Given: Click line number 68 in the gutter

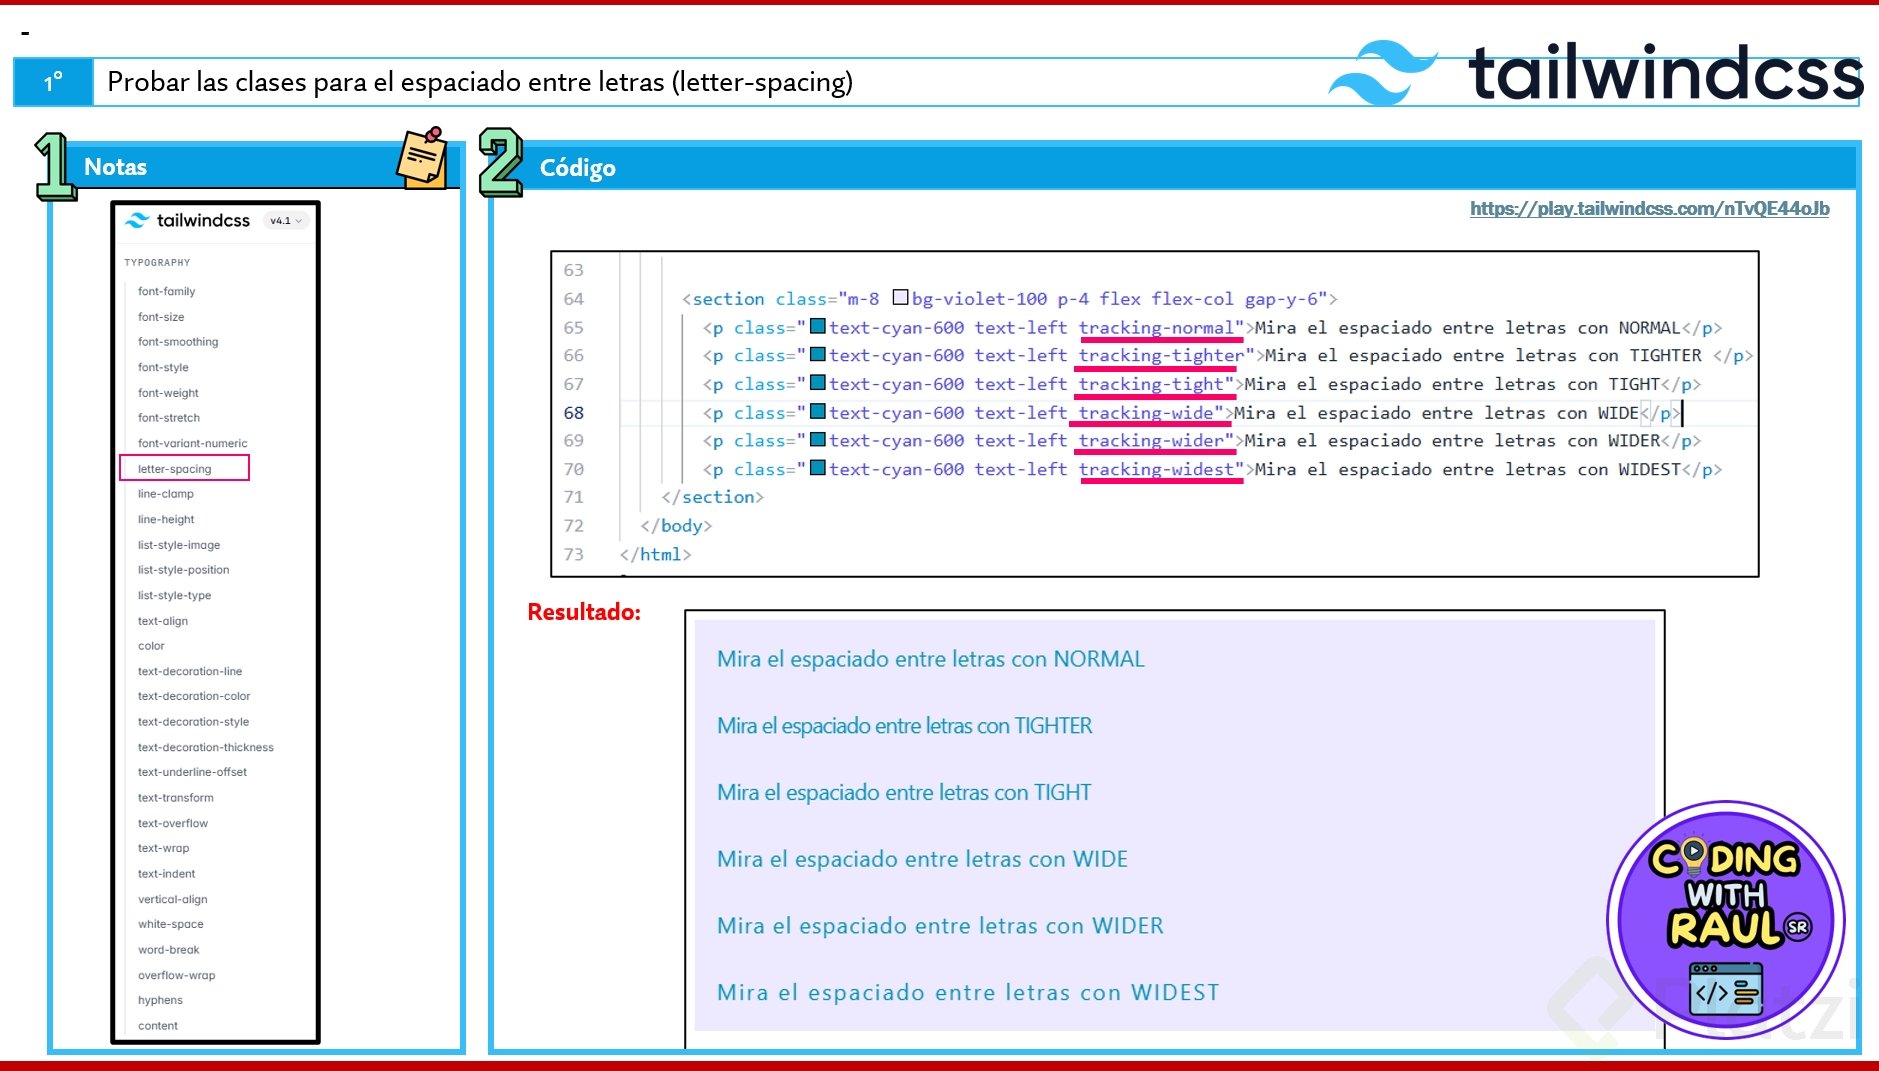Looking at the screenshot, I should click(573, 413).
